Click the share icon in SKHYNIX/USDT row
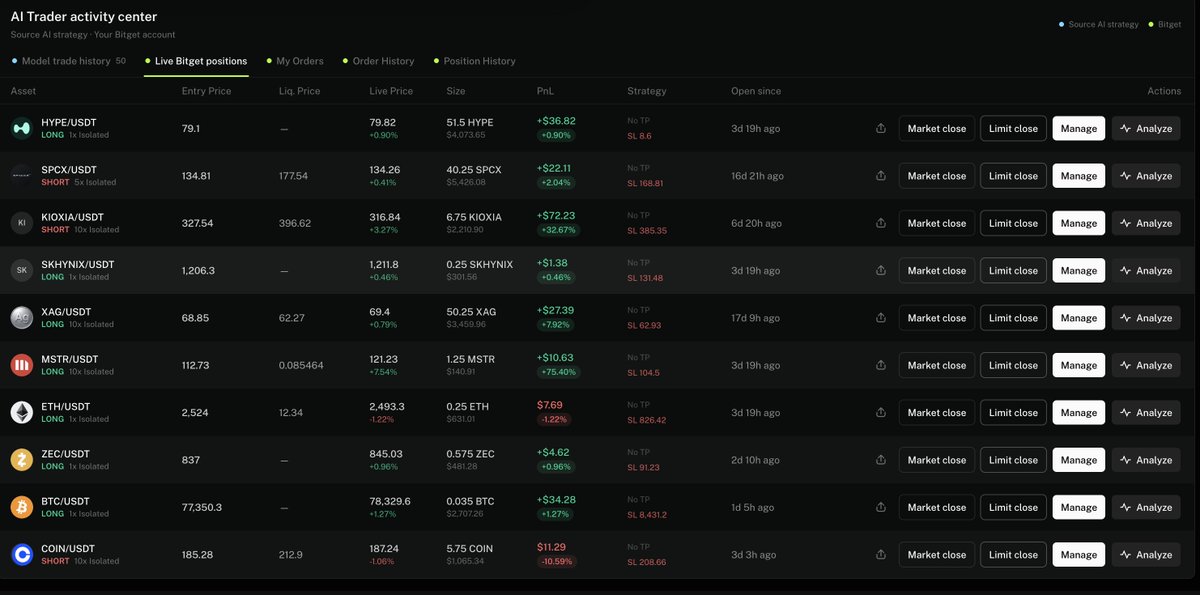 point(881,270)
